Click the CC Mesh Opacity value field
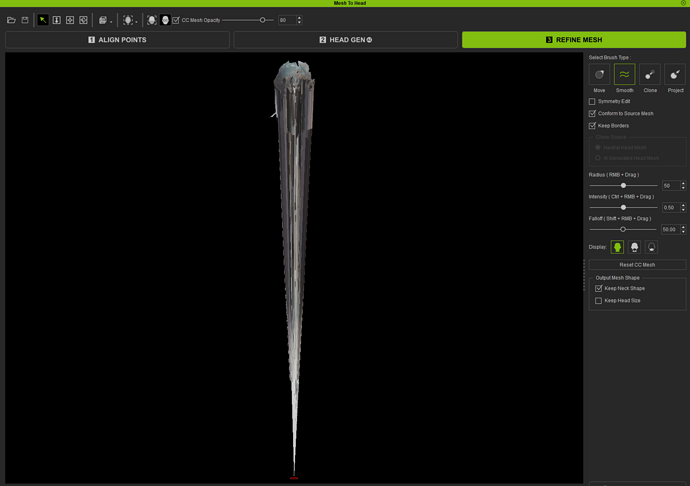Viewport: 690px width, 486px height. pos(287,20)
